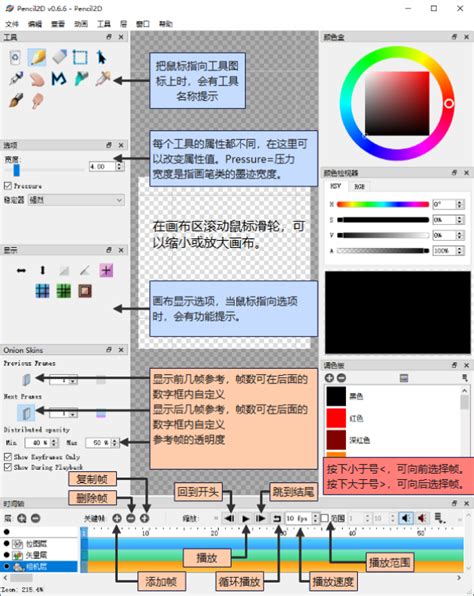Open the palette options menu icon
The height and width of the screenshot is (596, 474).
pos(464,378)
